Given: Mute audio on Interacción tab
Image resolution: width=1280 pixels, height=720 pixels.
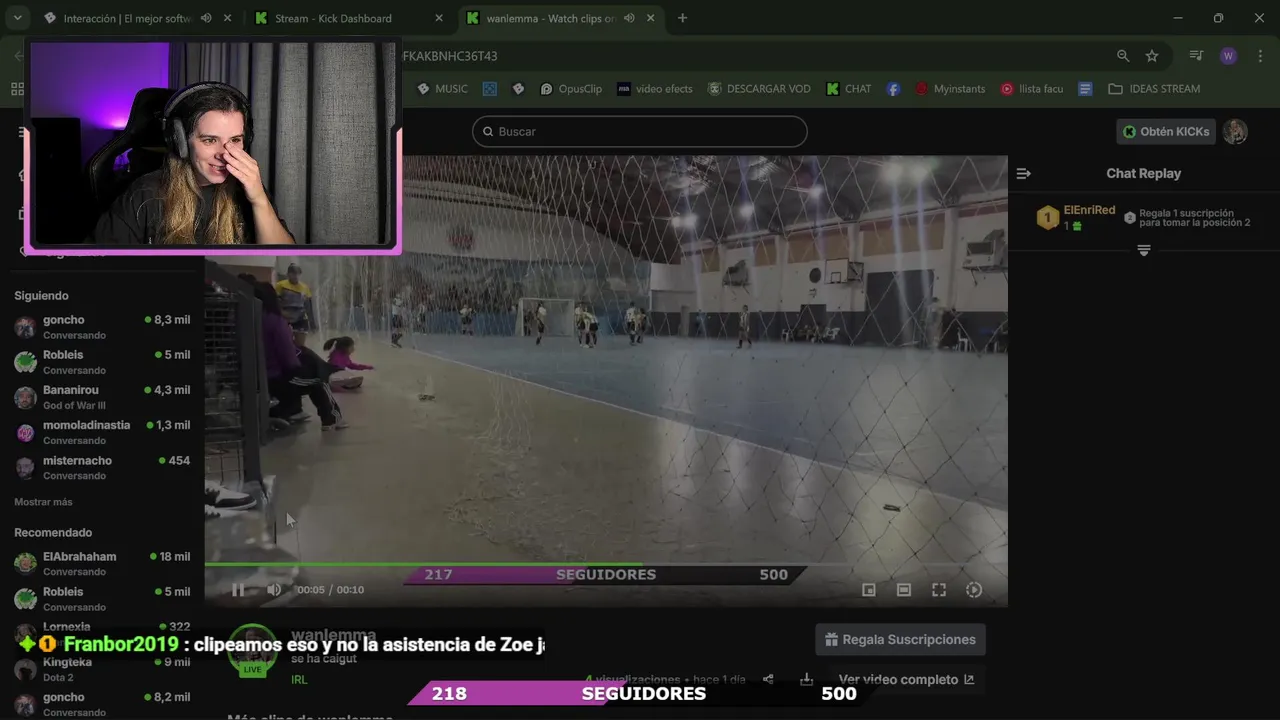Looking at the screenshot, I should (206, 18).
